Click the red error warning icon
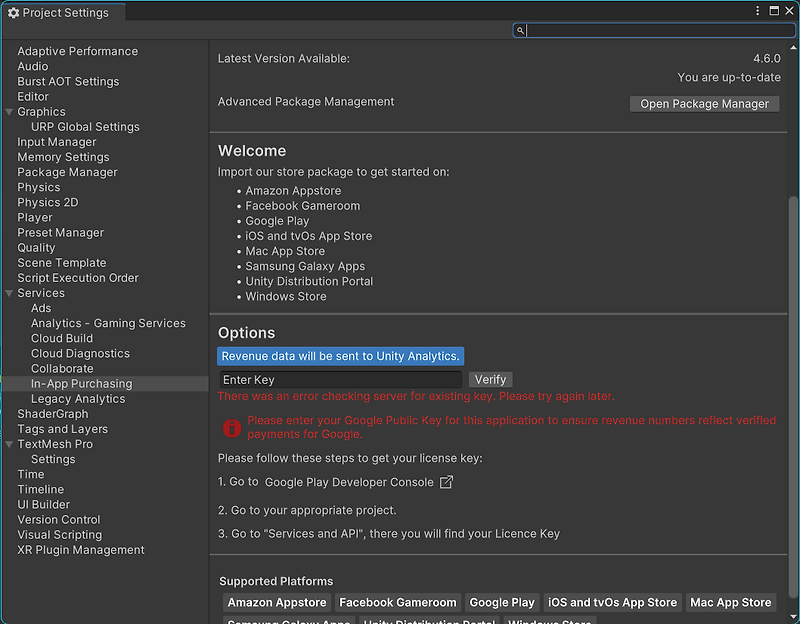Screen dimensions: 800x624 (x=232, y=428)
